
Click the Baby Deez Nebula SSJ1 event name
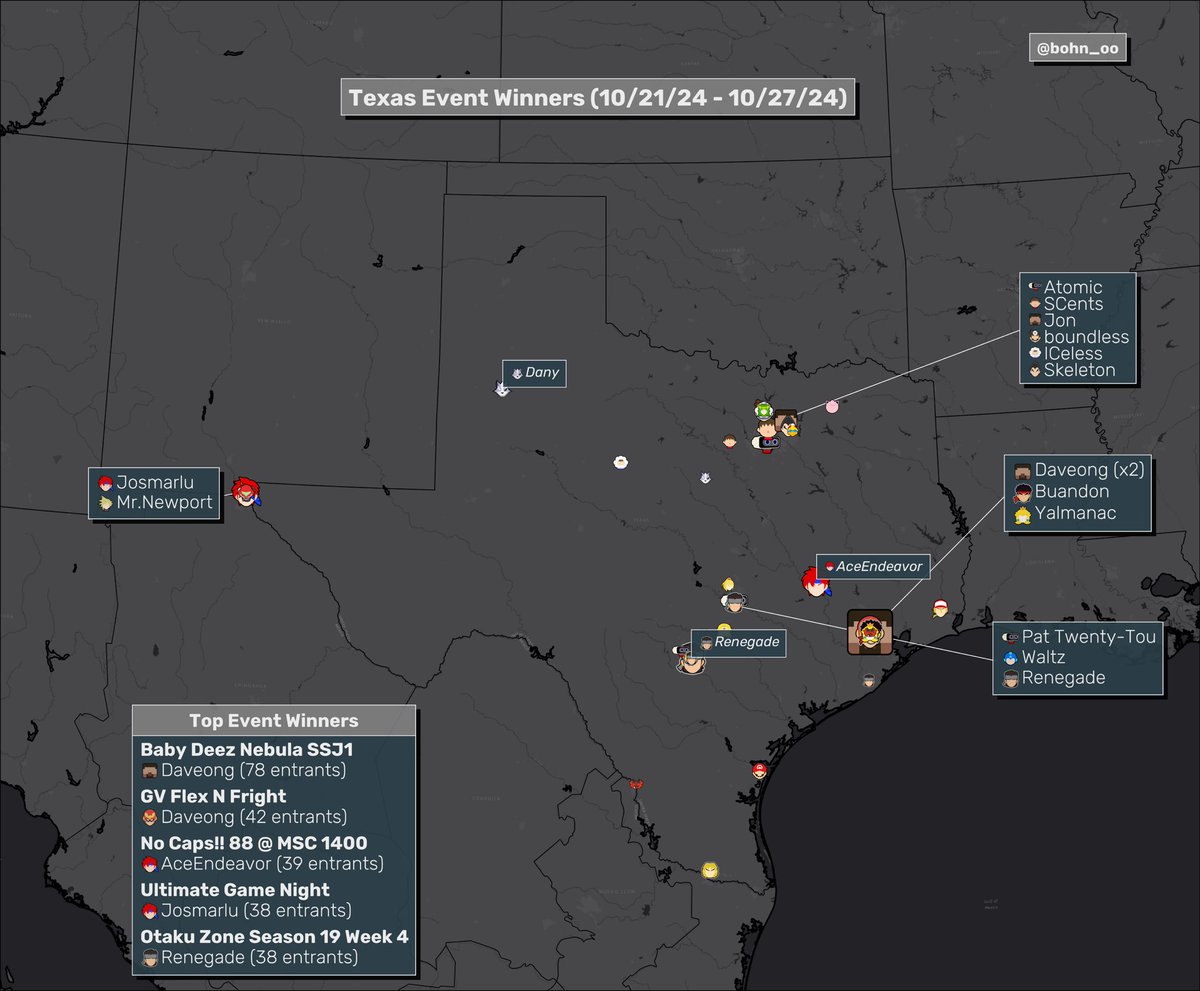pyautogui.click(x=247, y=749)
